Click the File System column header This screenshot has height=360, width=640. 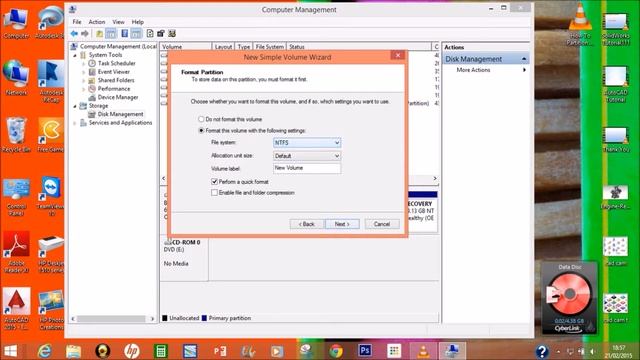[x=269, y=47]
